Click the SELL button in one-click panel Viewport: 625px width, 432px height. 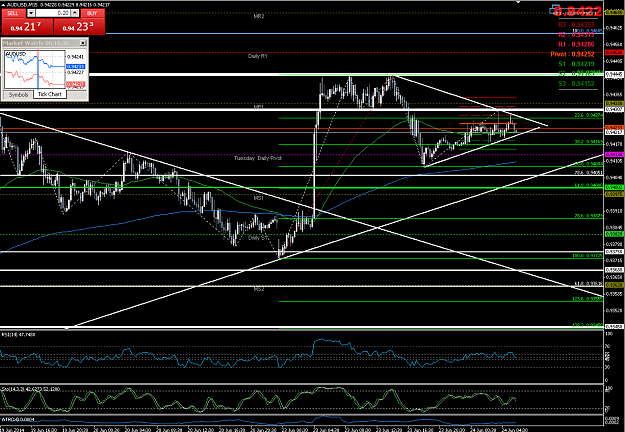pyautogui.click(x=13, y=13)
